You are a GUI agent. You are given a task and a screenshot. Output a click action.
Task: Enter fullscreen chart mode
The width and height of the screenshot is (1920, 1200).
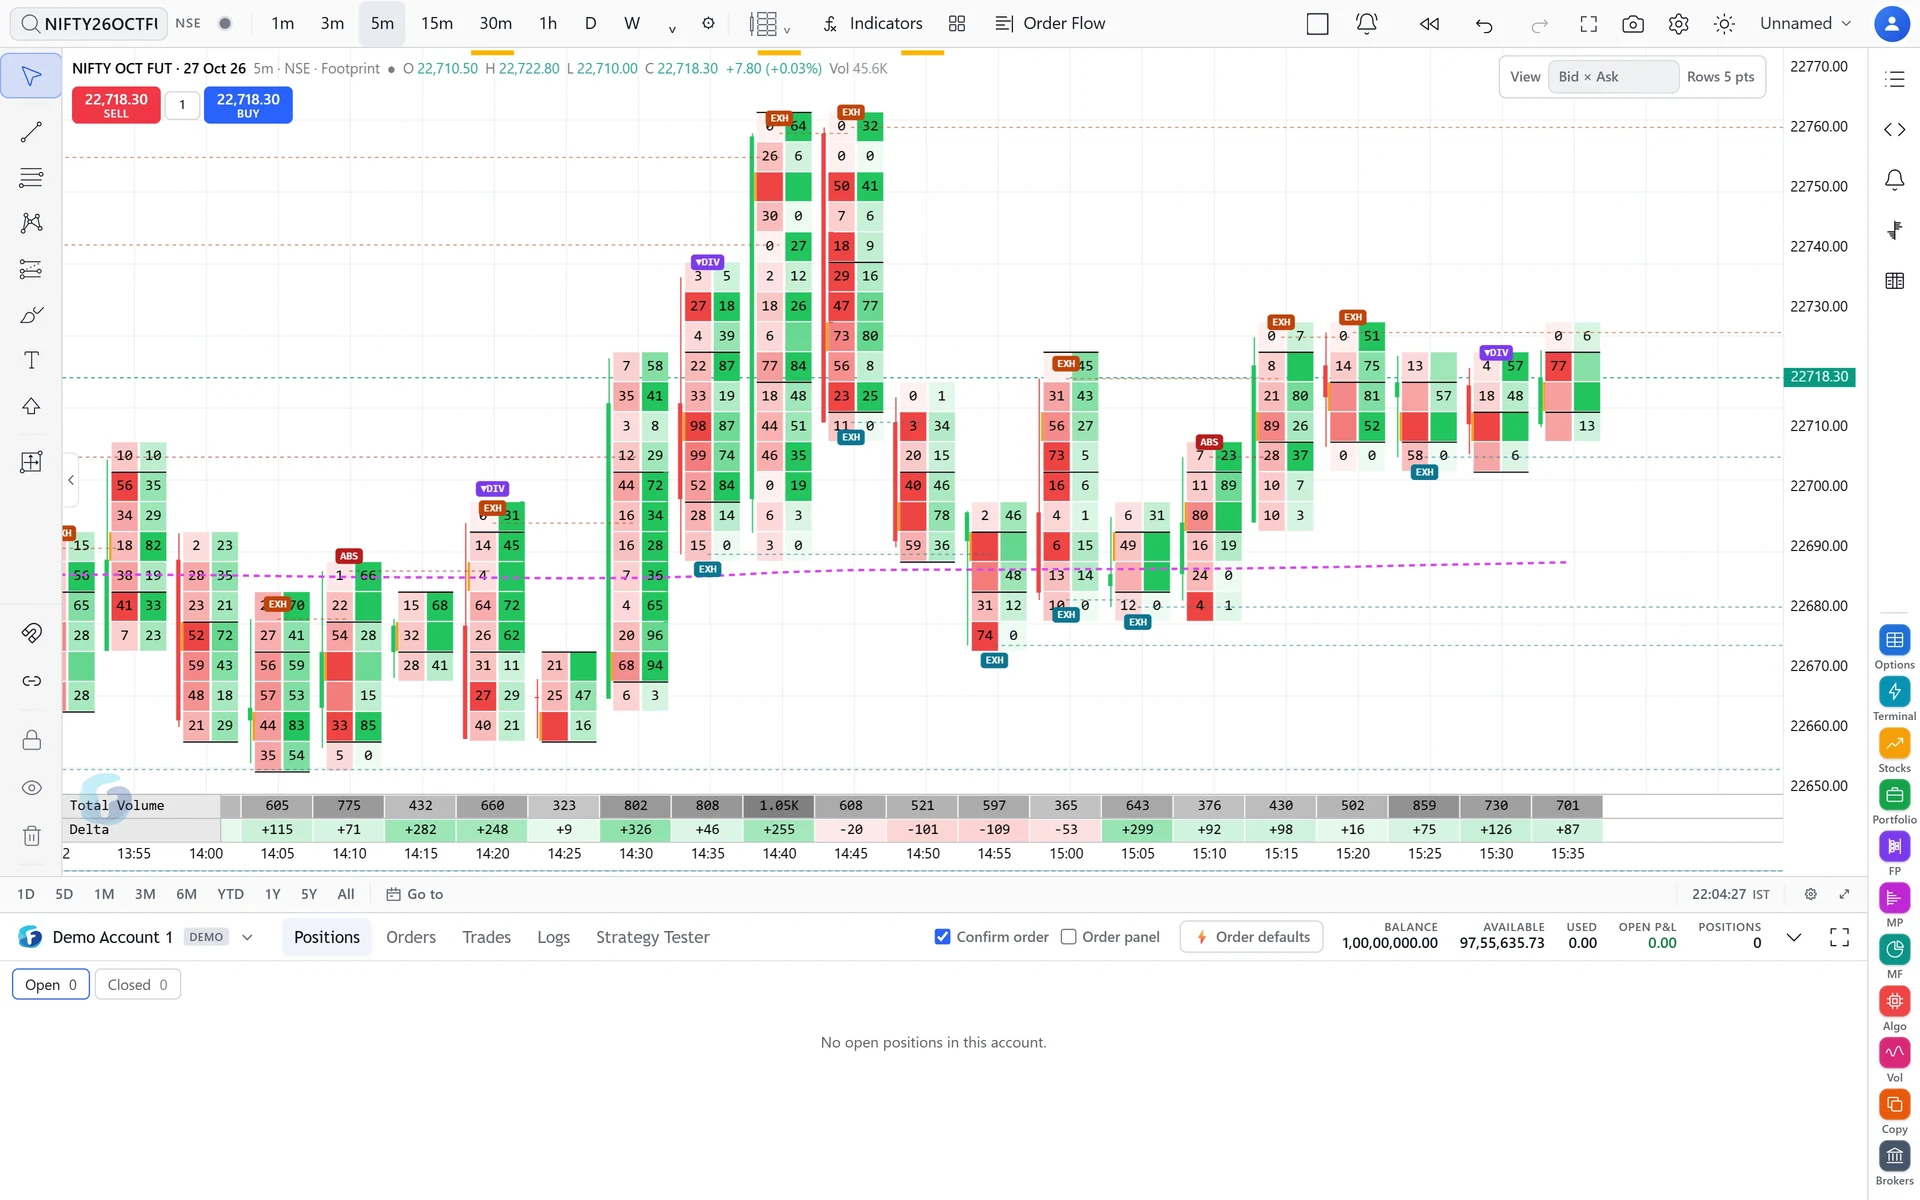(1588, 23)
